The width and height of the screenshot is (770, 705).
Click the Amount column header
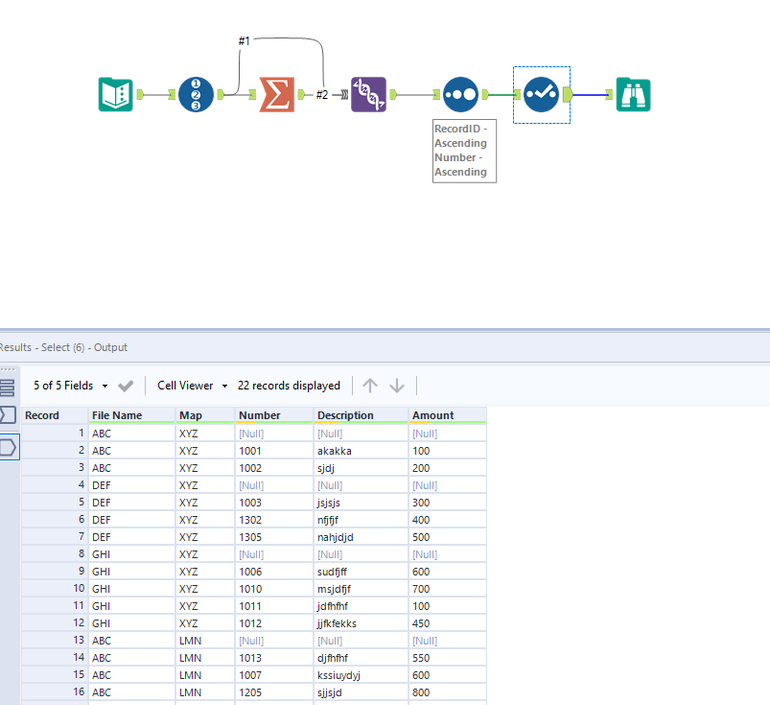432,415
